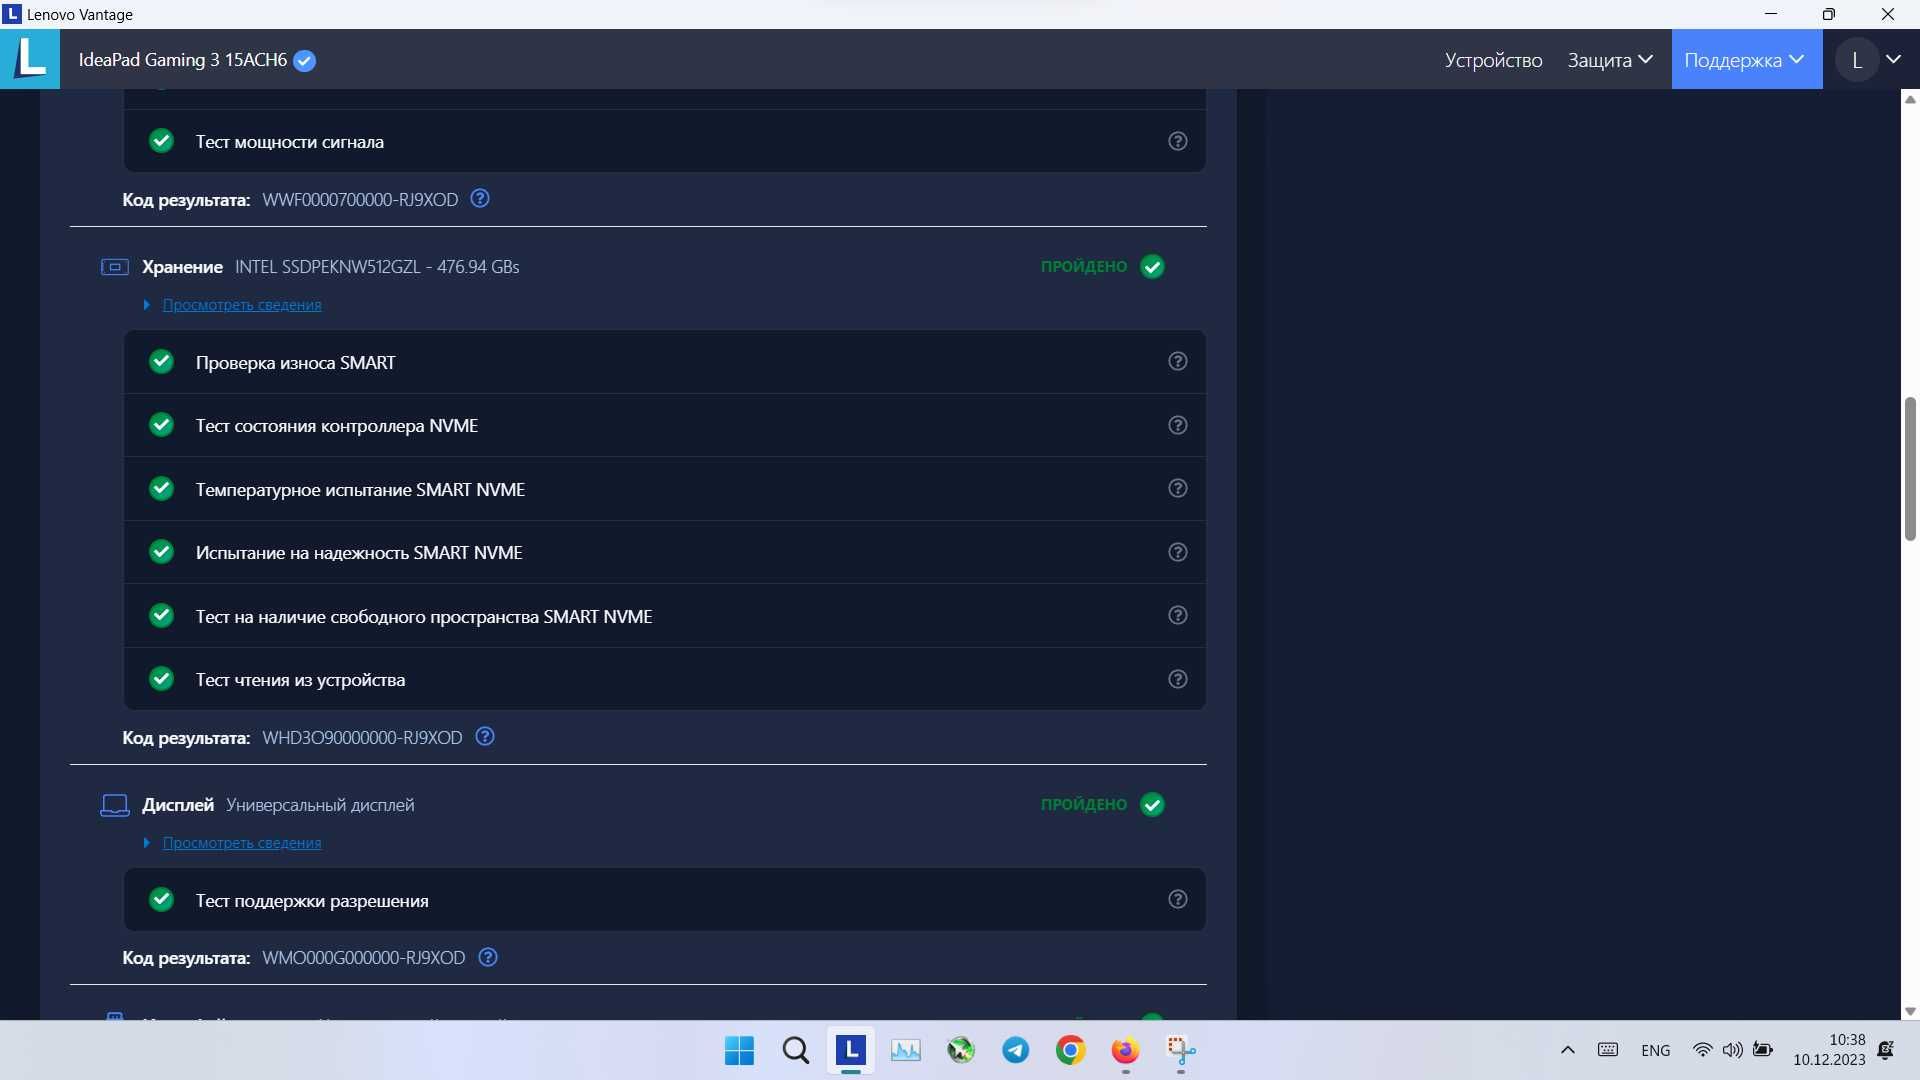This screenshot has height=1080, width=1920.
Task: Click ПРОЙДЕНО status for Дисплей
Action: click(1084, 805)
